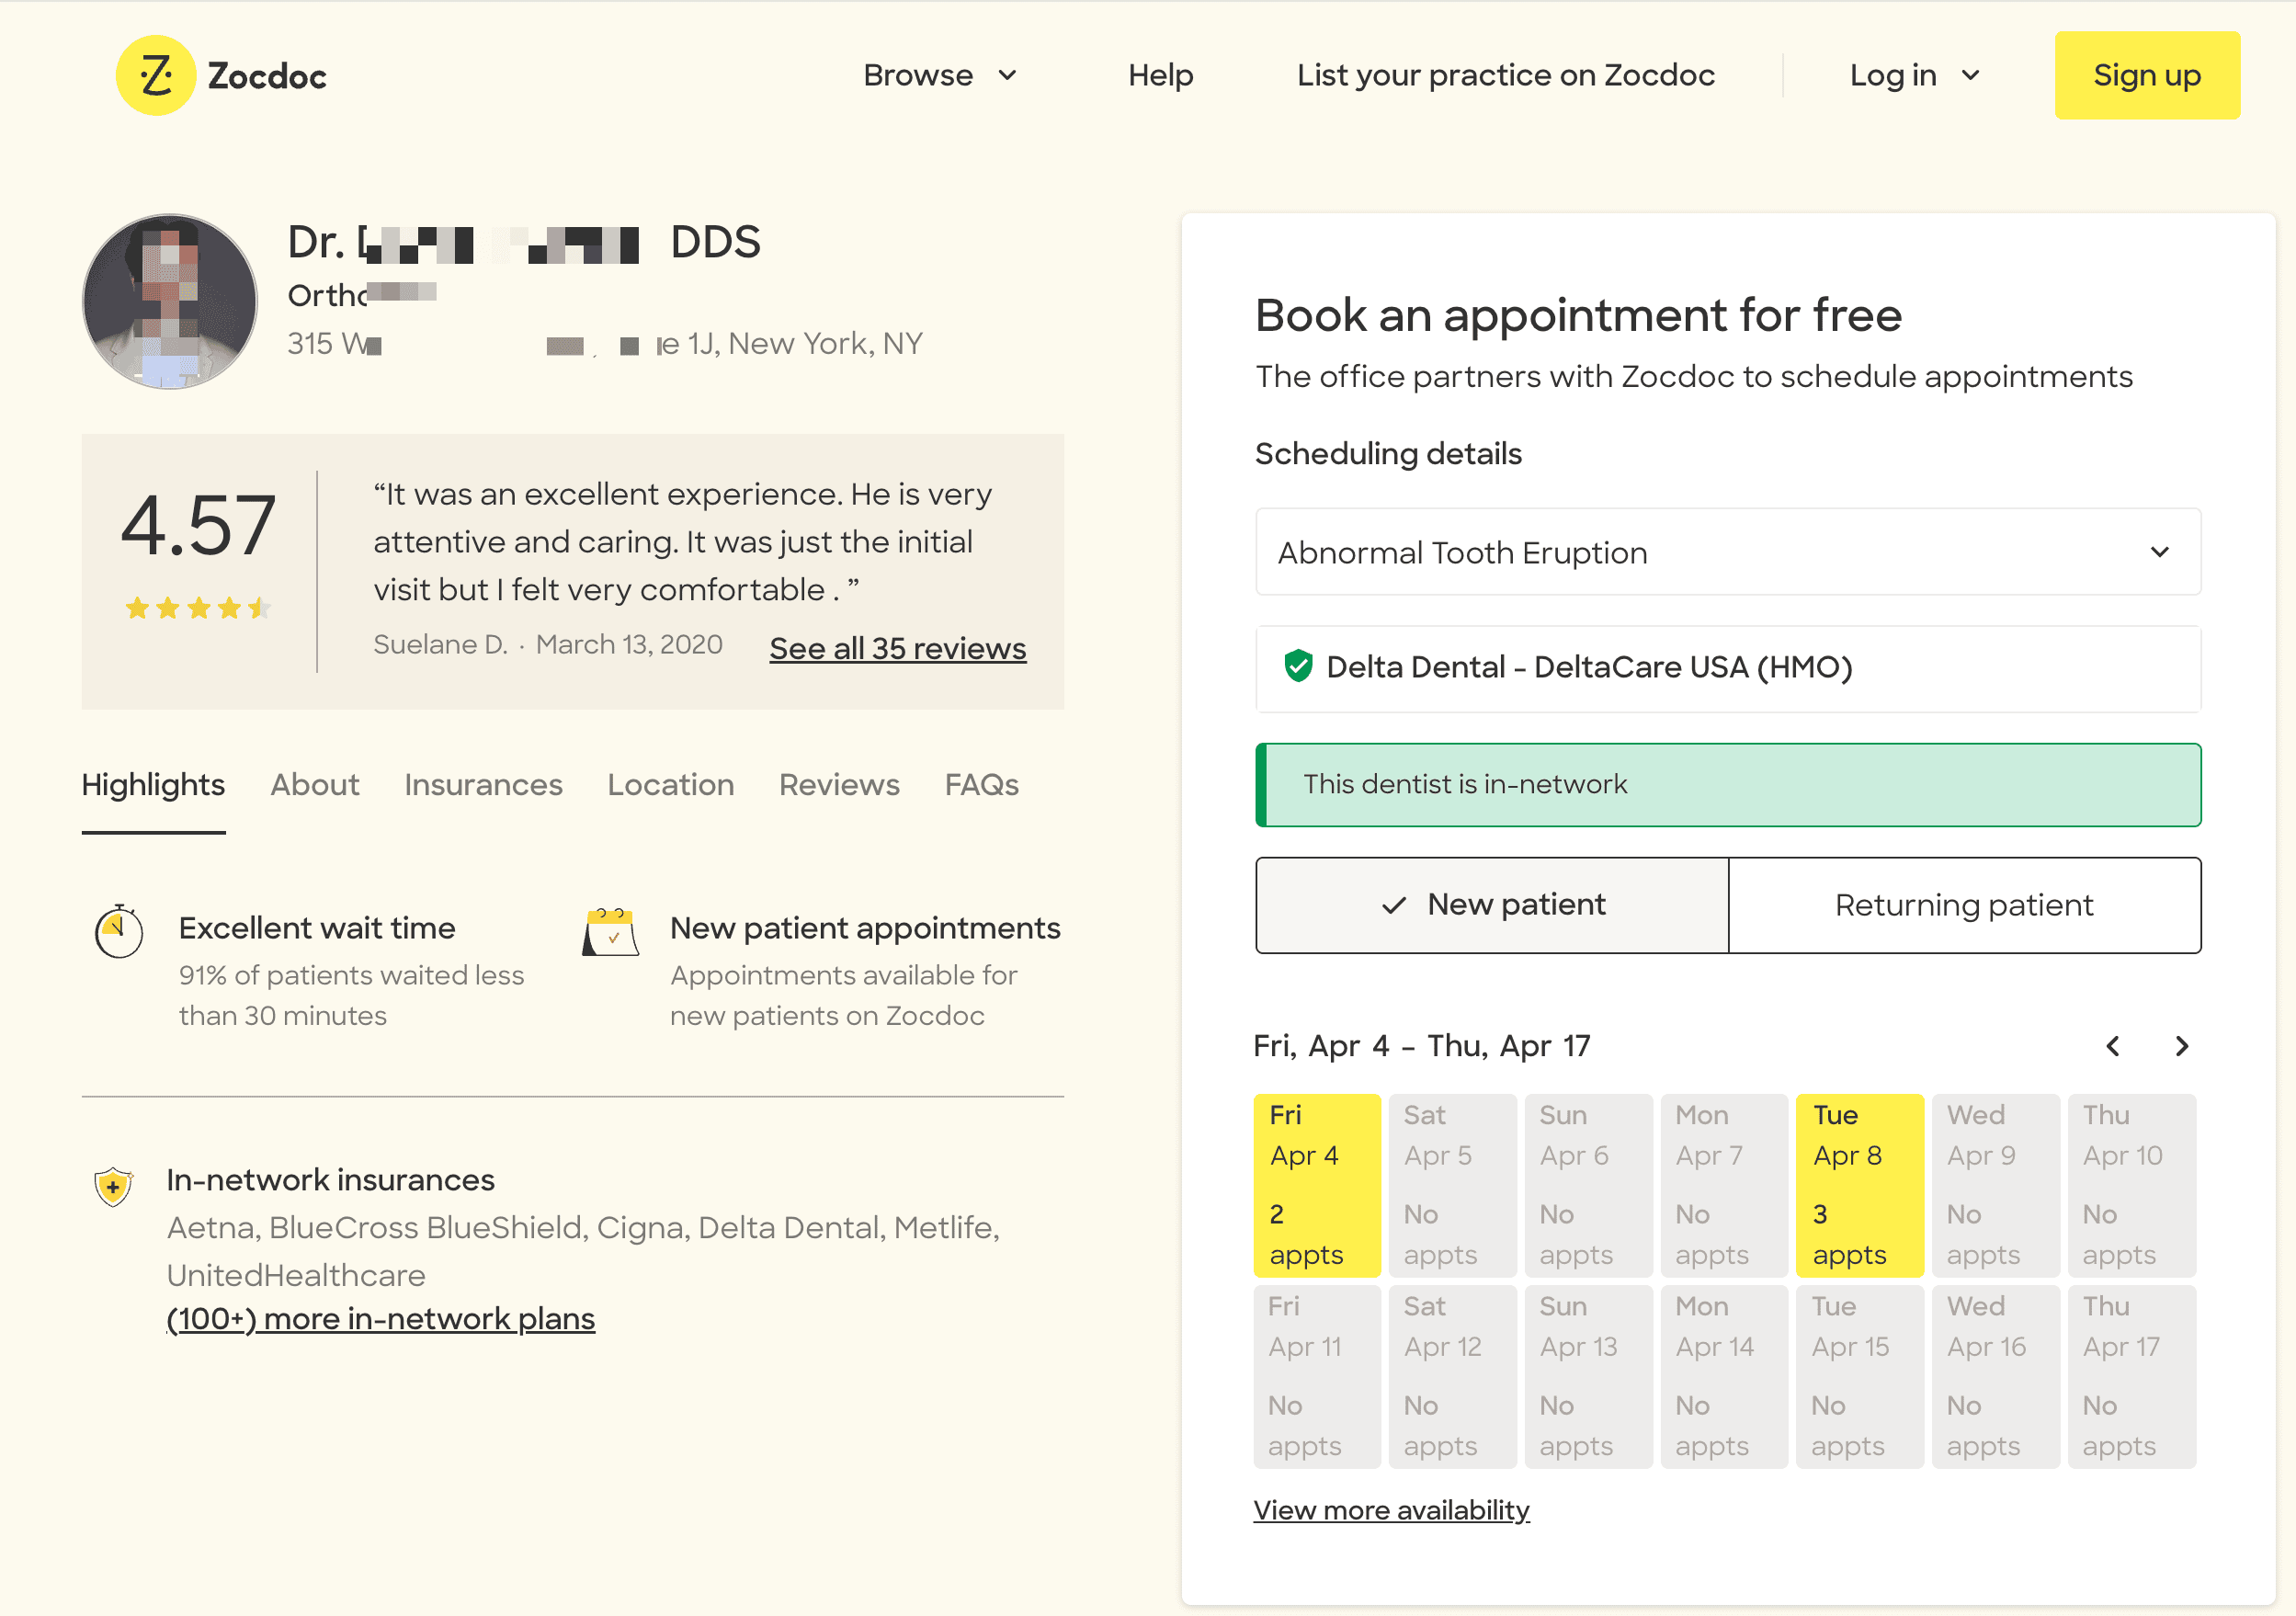Jump to the FAQs tab
2296x1616 pixels.
(981, 785)
